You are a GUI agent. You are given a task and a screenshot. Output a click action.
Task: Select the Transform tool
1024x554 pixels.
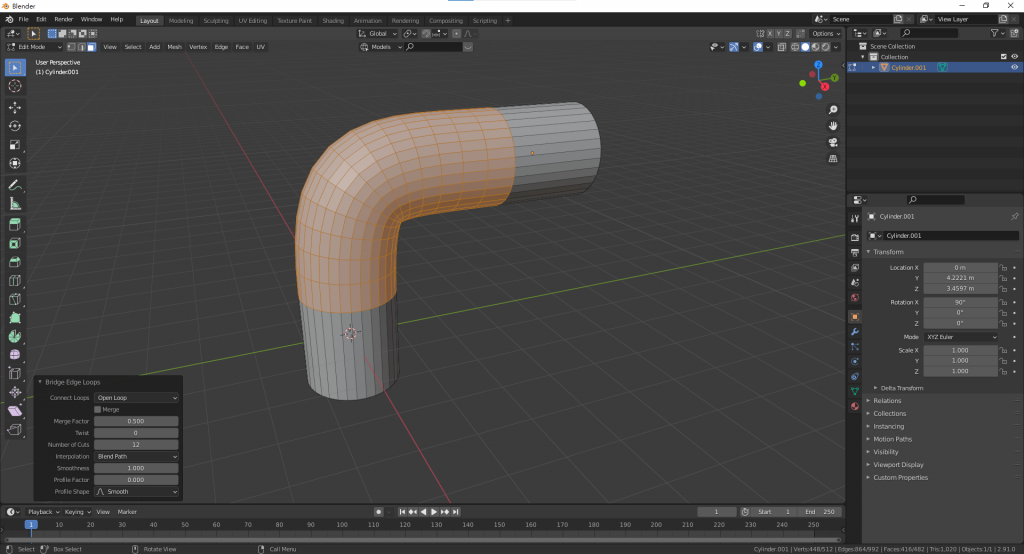pyautogui.click(x=15, y=163)
